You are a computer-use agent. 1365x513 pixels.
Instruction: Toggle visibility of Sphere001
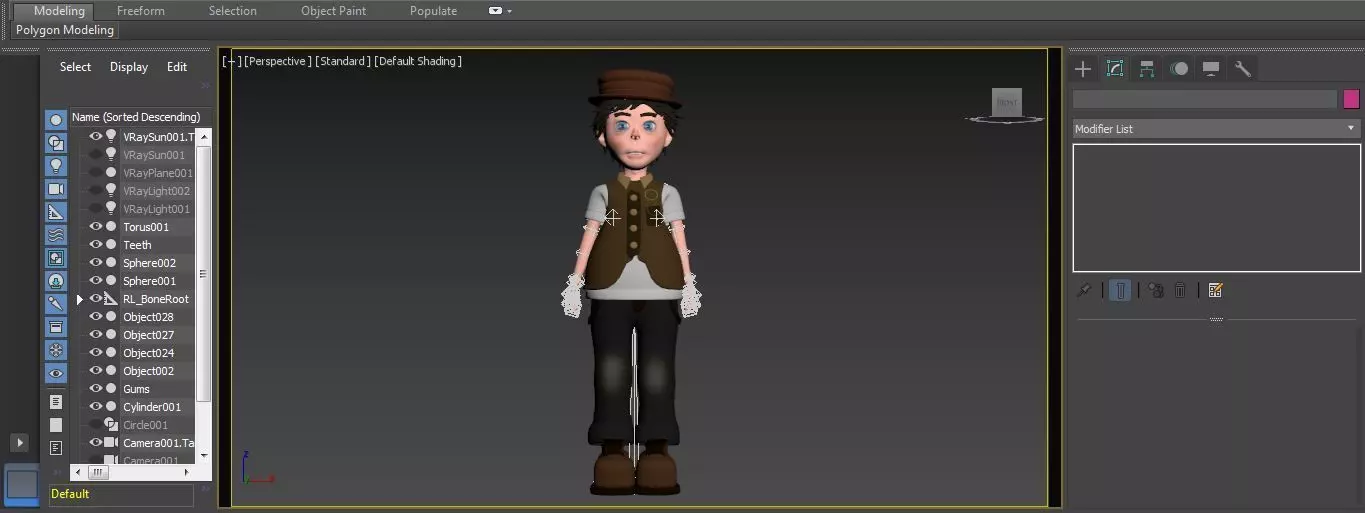(96, 281)
